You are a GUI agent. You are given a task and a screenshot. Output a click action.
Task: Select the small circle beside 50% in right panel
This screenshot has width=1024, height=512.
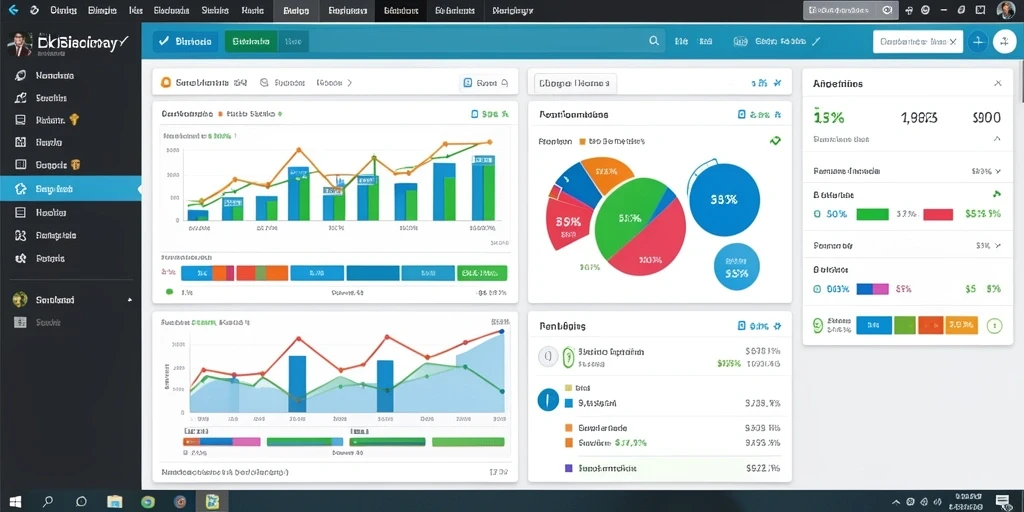pos(817,214)
